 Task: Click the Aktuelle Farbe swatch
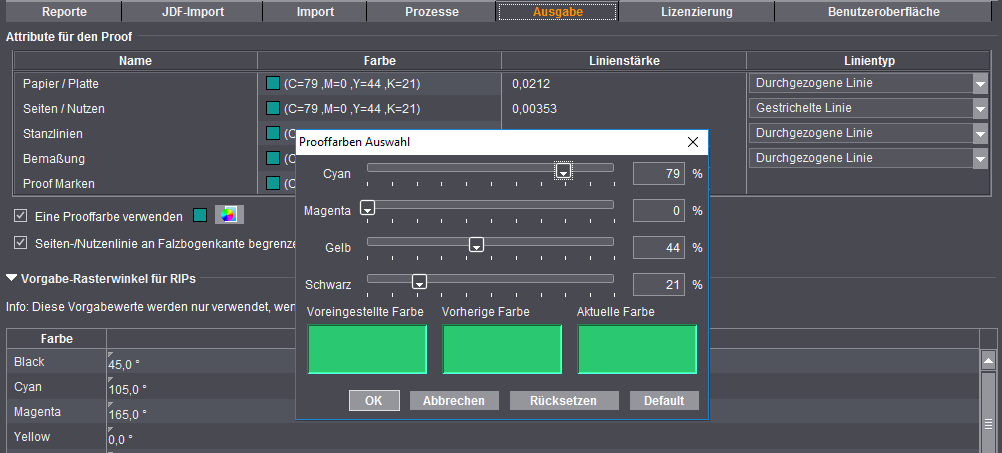pos(637,349)
